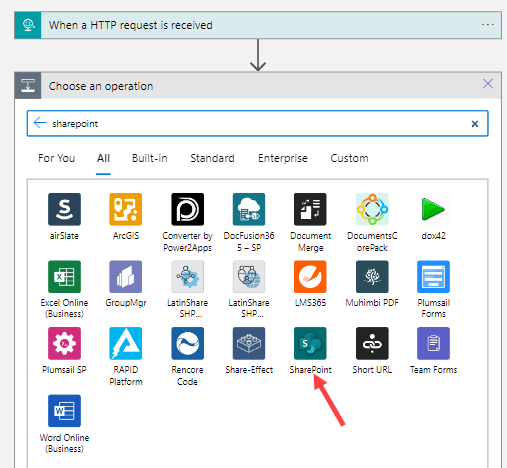The width and height of the screenshot is (507, 468).
Task: Switch to the Built-in tab
Action: (150, 158)
